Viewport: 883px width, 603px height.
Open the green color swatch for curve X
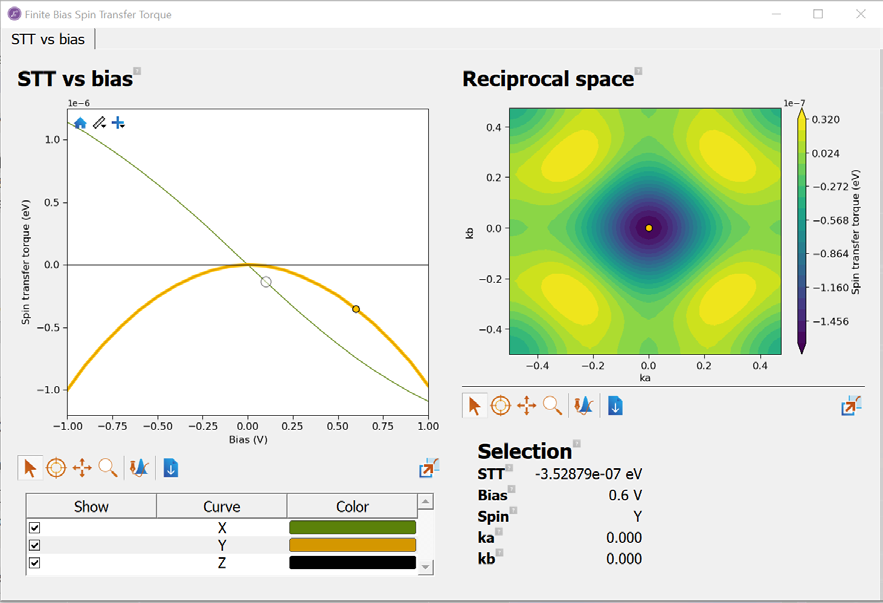coord(353,528)
